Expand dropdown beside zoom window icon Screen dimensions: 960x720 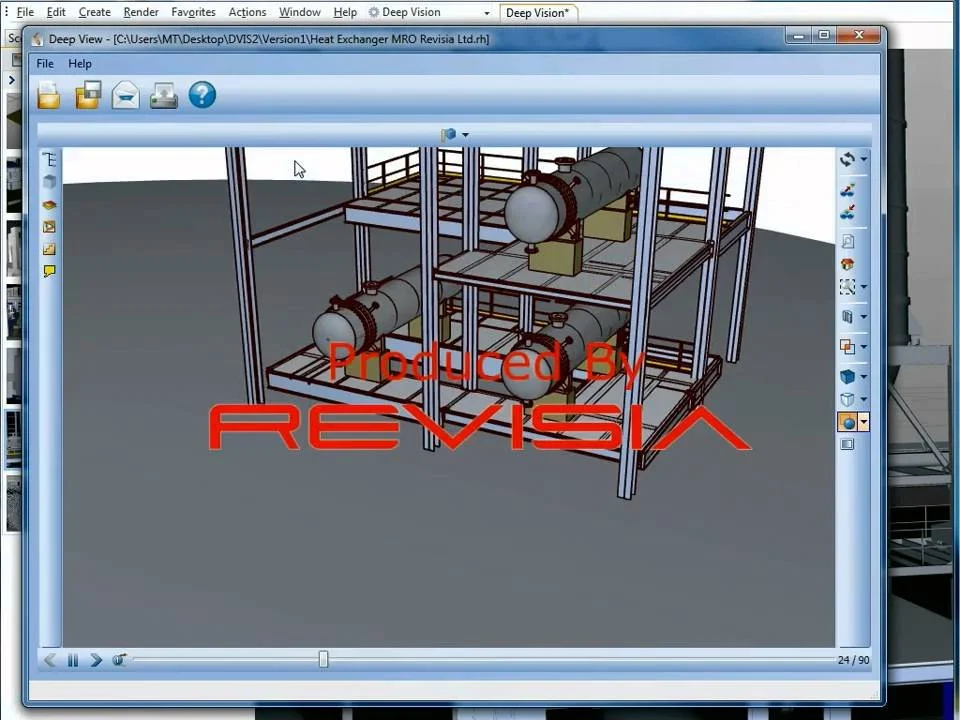point(863,287)
